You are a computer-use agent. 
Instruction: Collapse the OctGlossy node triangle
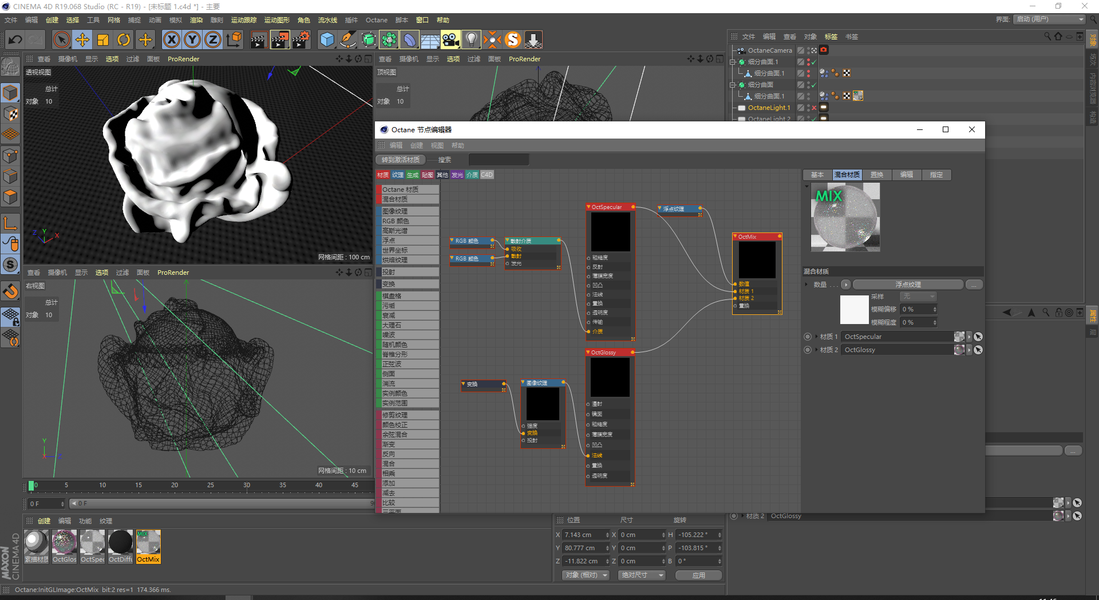[x=589, y=353]
